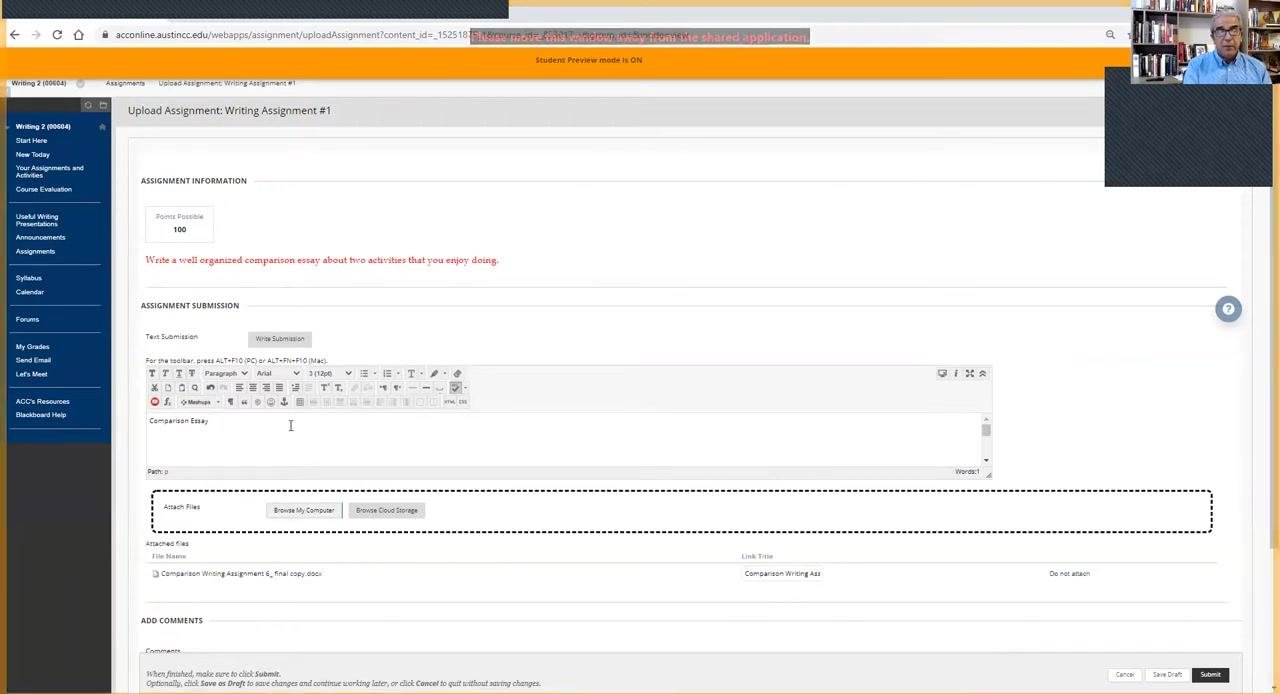
Task: Expand spell check language arrow
Action: (x=465, y=387)
